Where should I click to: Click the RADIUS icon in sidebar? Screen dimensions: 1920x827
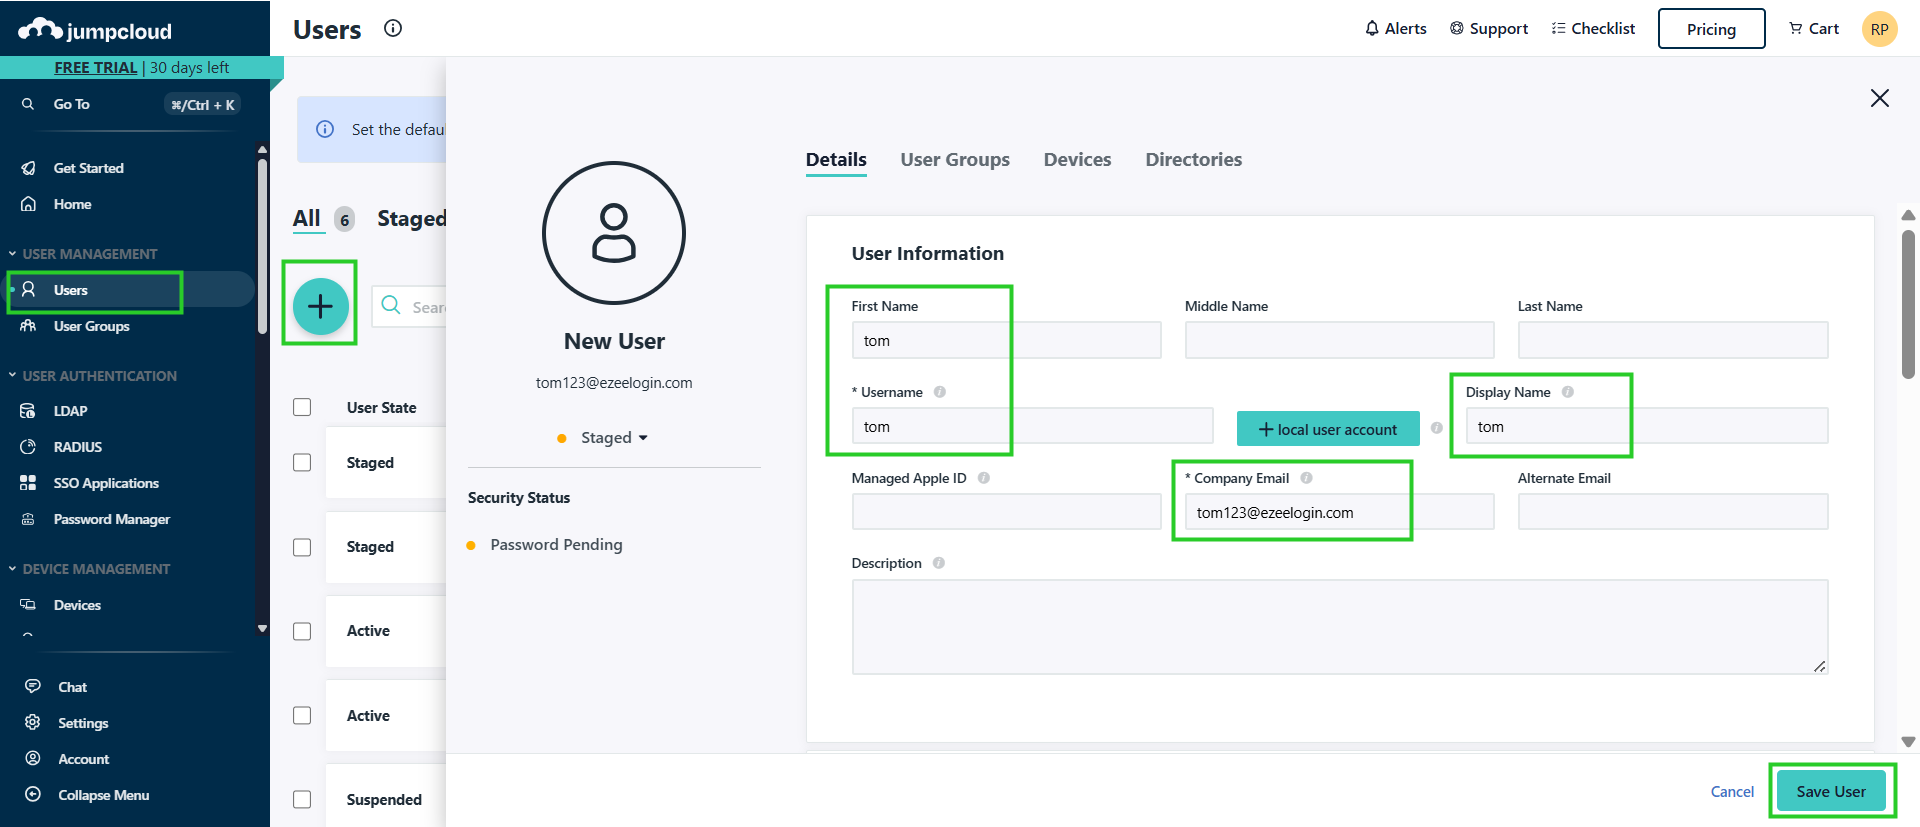click(28, 447)
